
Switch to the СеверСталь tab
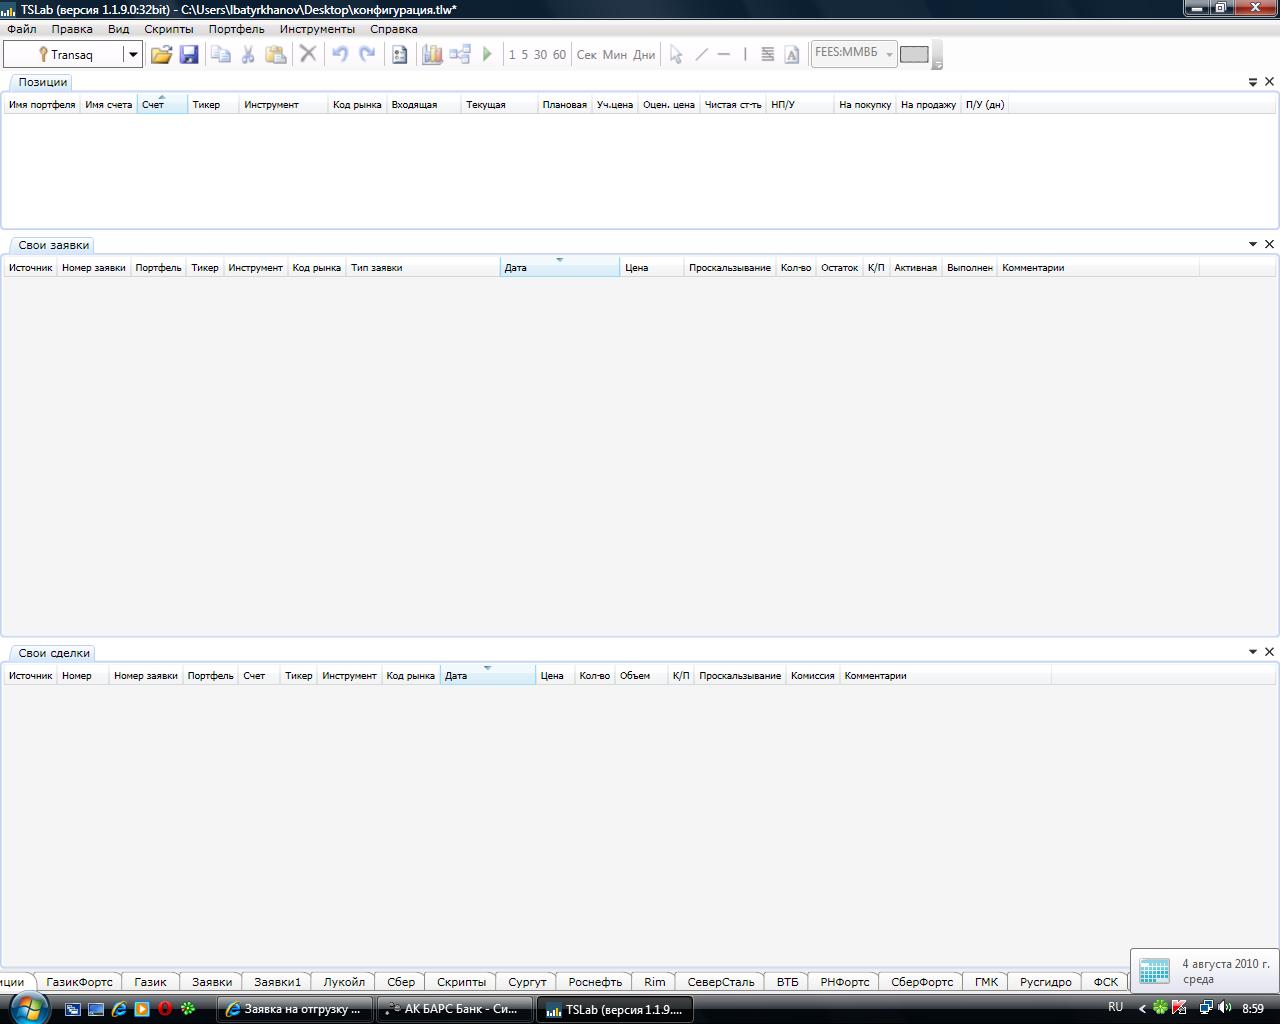(x=721, y=982)
